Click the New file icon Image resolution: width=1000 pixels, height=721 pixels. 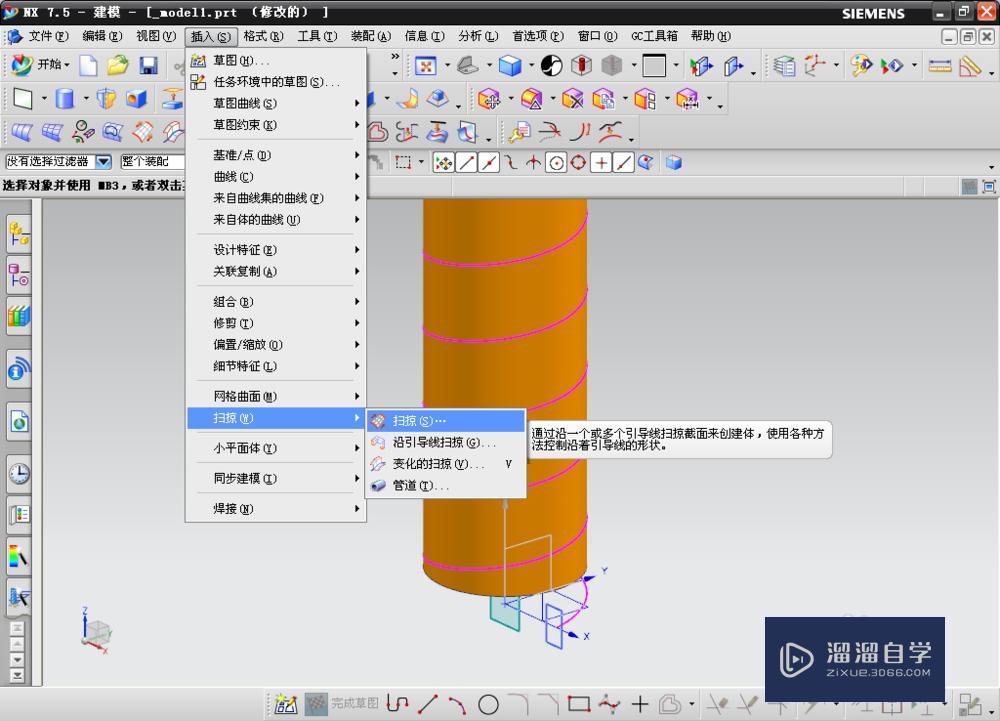pyautogui.click(x=88, y=65)
